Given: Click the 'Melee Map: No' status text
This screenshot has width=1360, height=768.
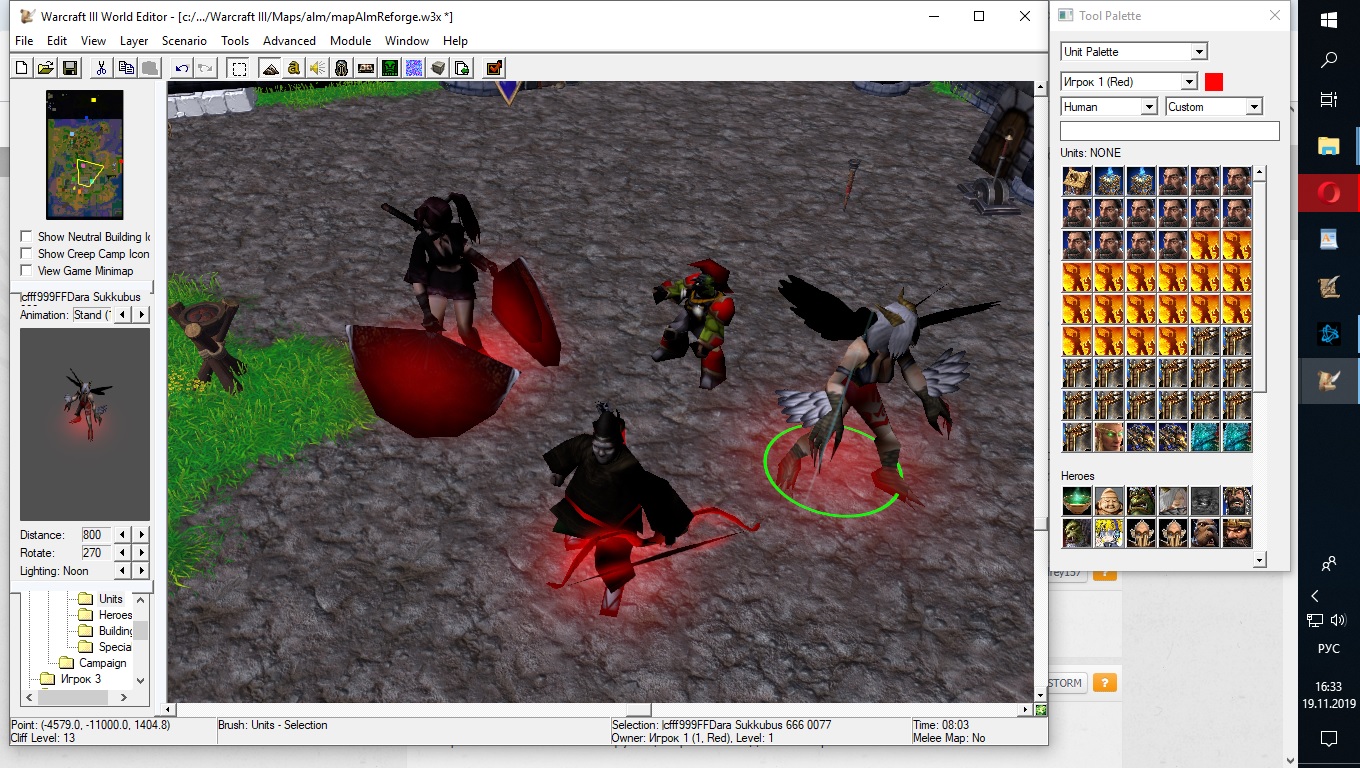Looking at the screenshot, I should [949, 738].
